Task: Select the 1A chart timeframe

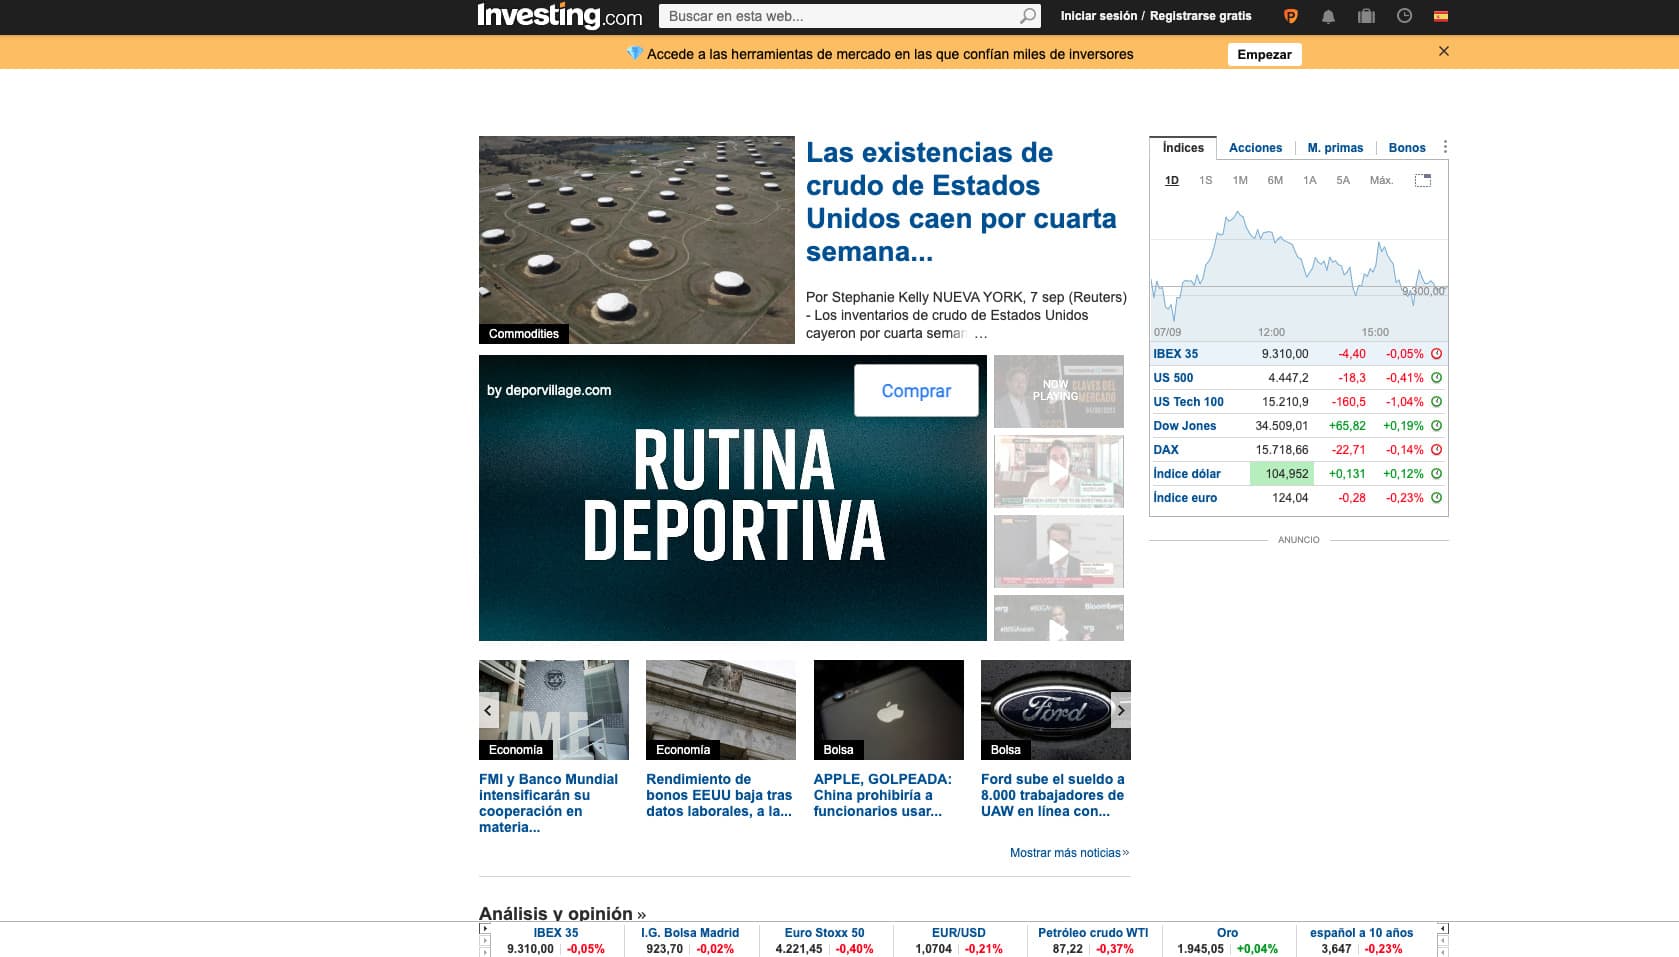Action: point(1310,181)
